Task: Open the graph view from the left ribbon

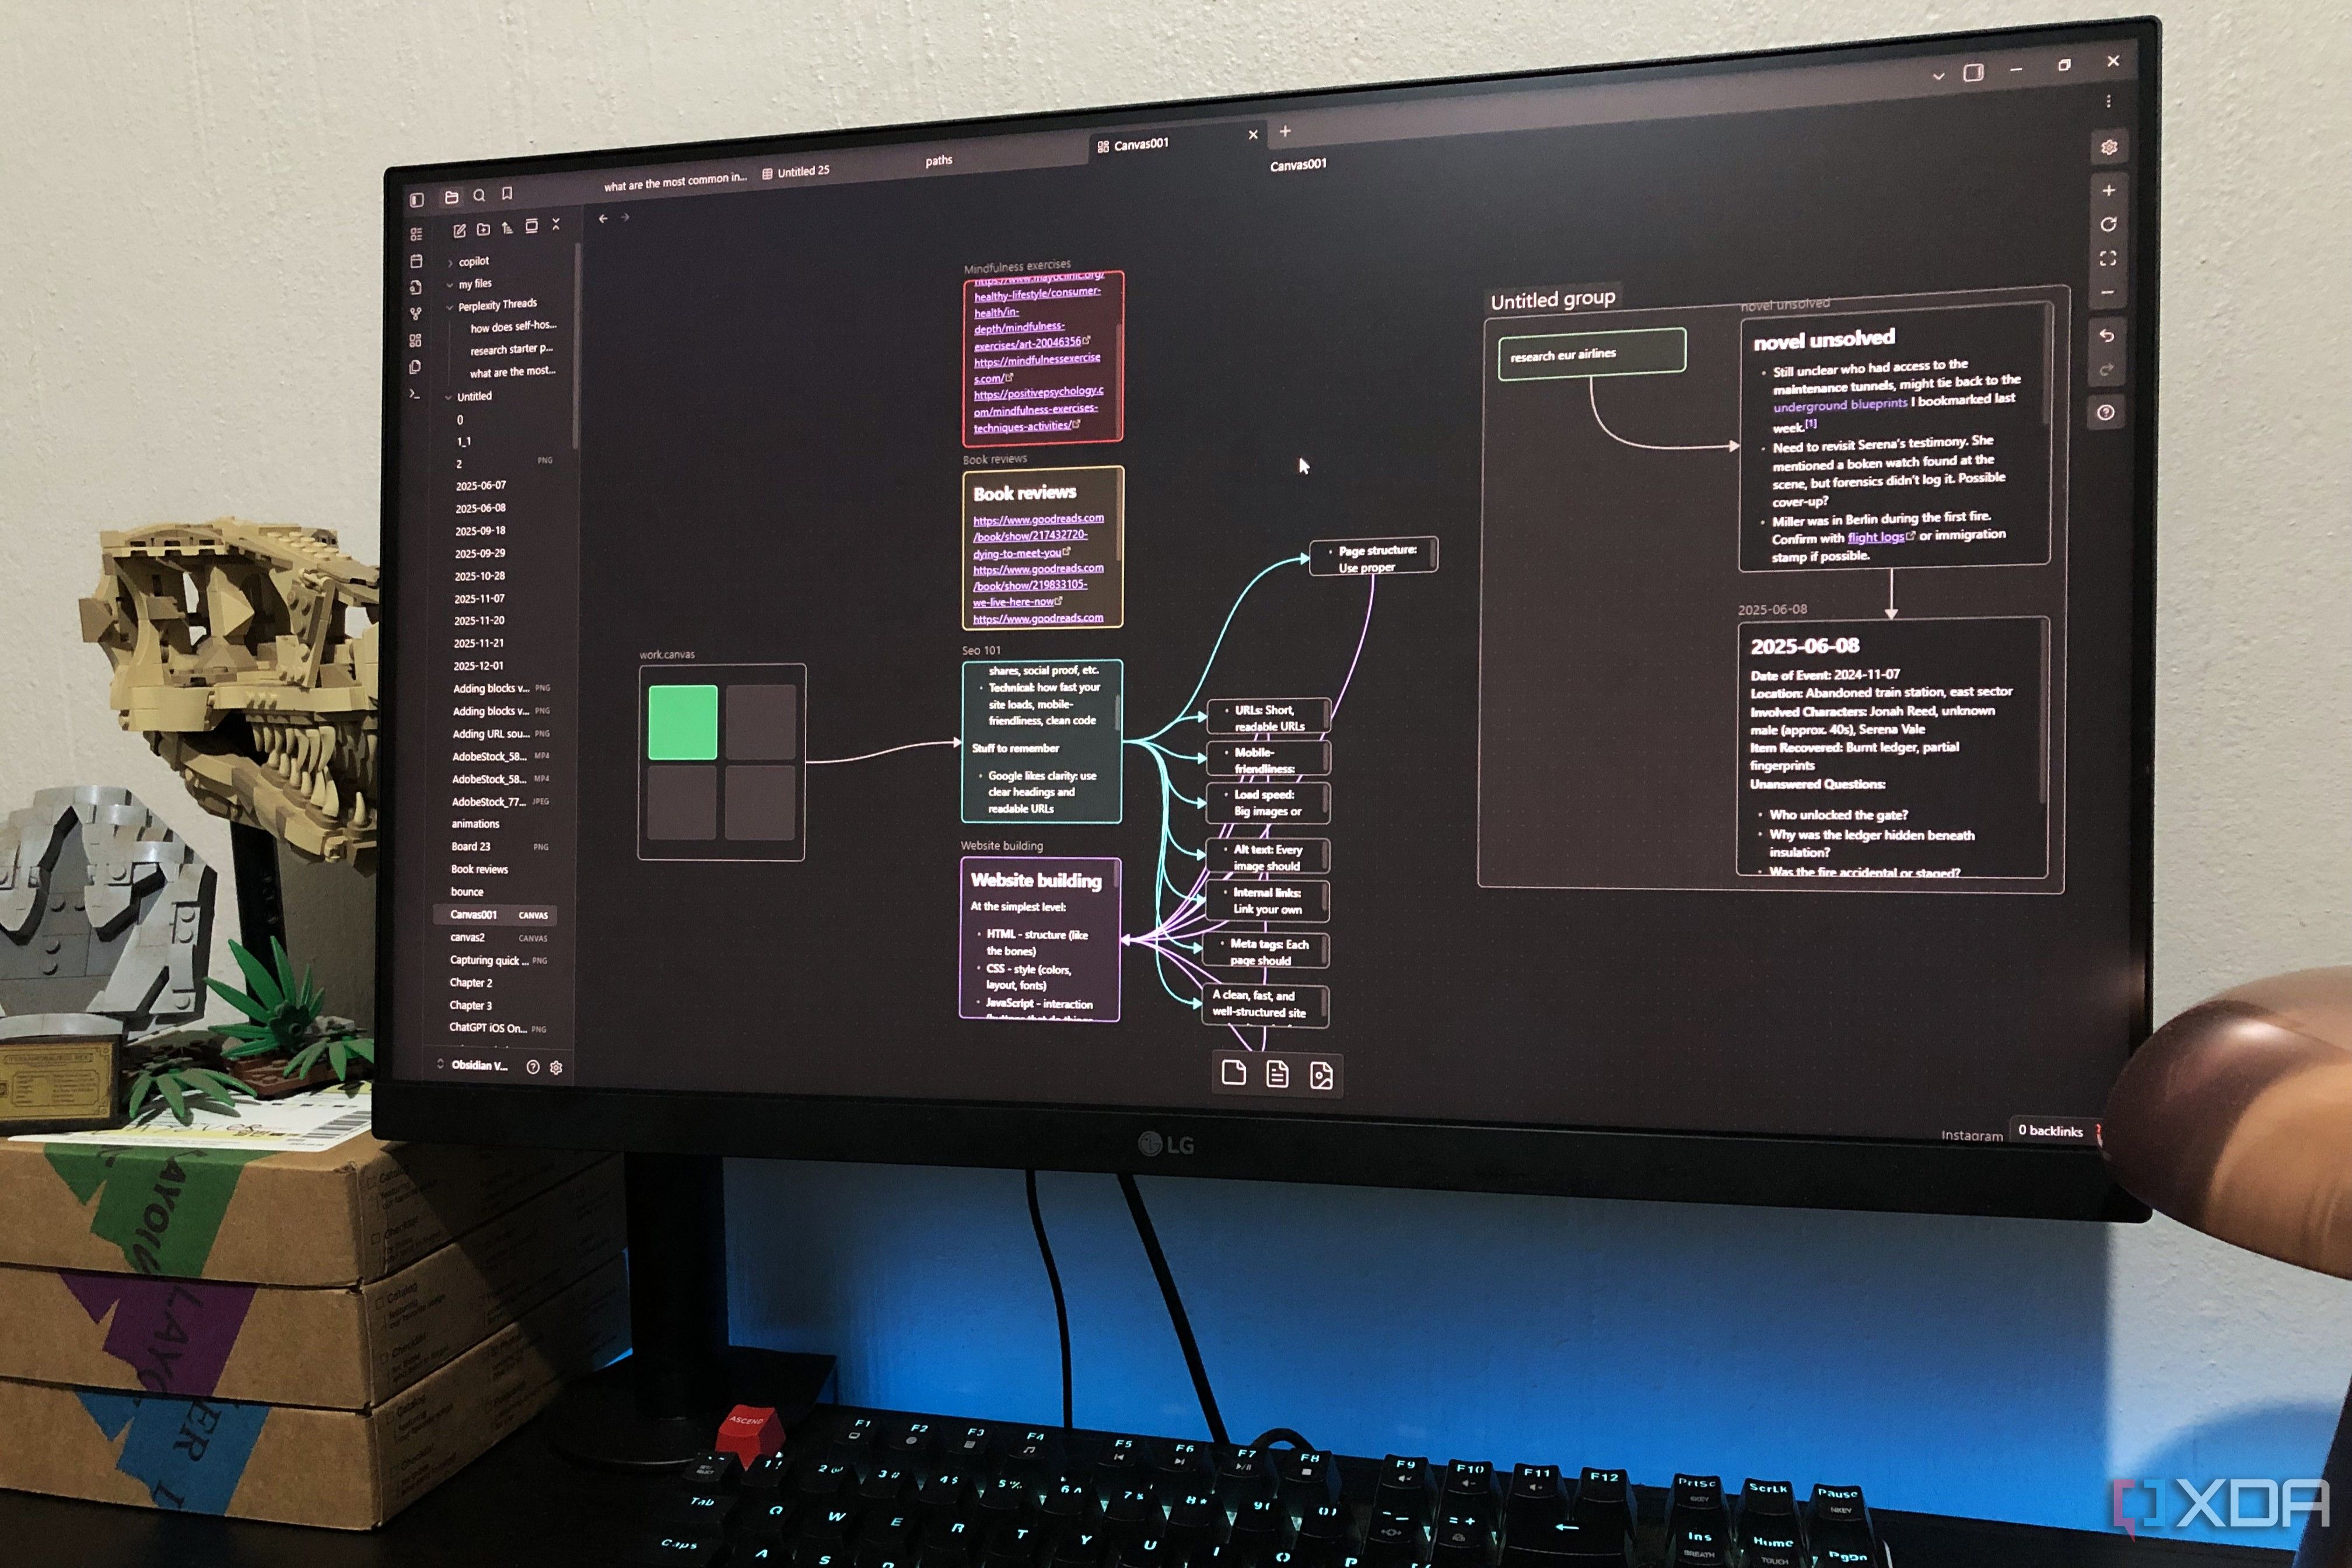Action: 416,313
